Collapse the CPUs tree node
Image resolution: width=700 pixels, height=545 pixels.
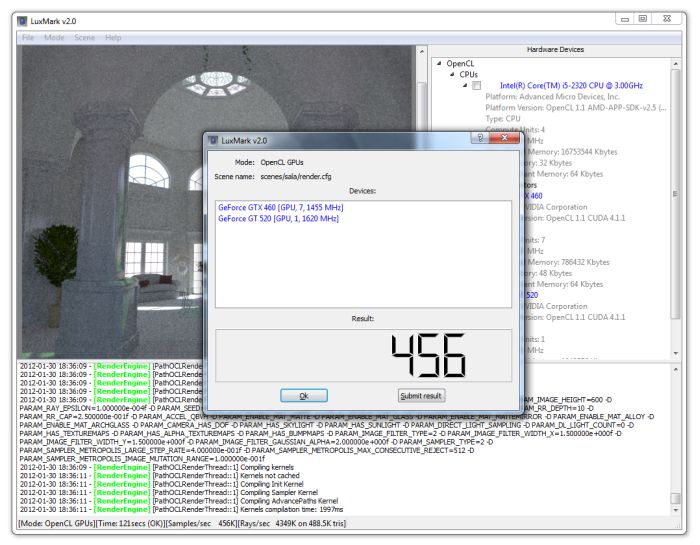coord(452,74)
